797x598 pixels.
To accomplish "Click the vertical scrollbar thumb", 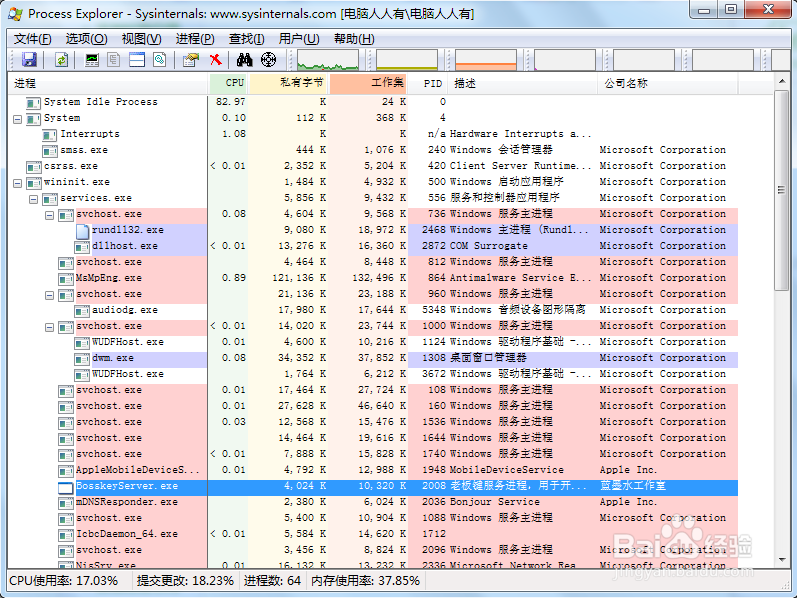I will (x=781, y=191).
